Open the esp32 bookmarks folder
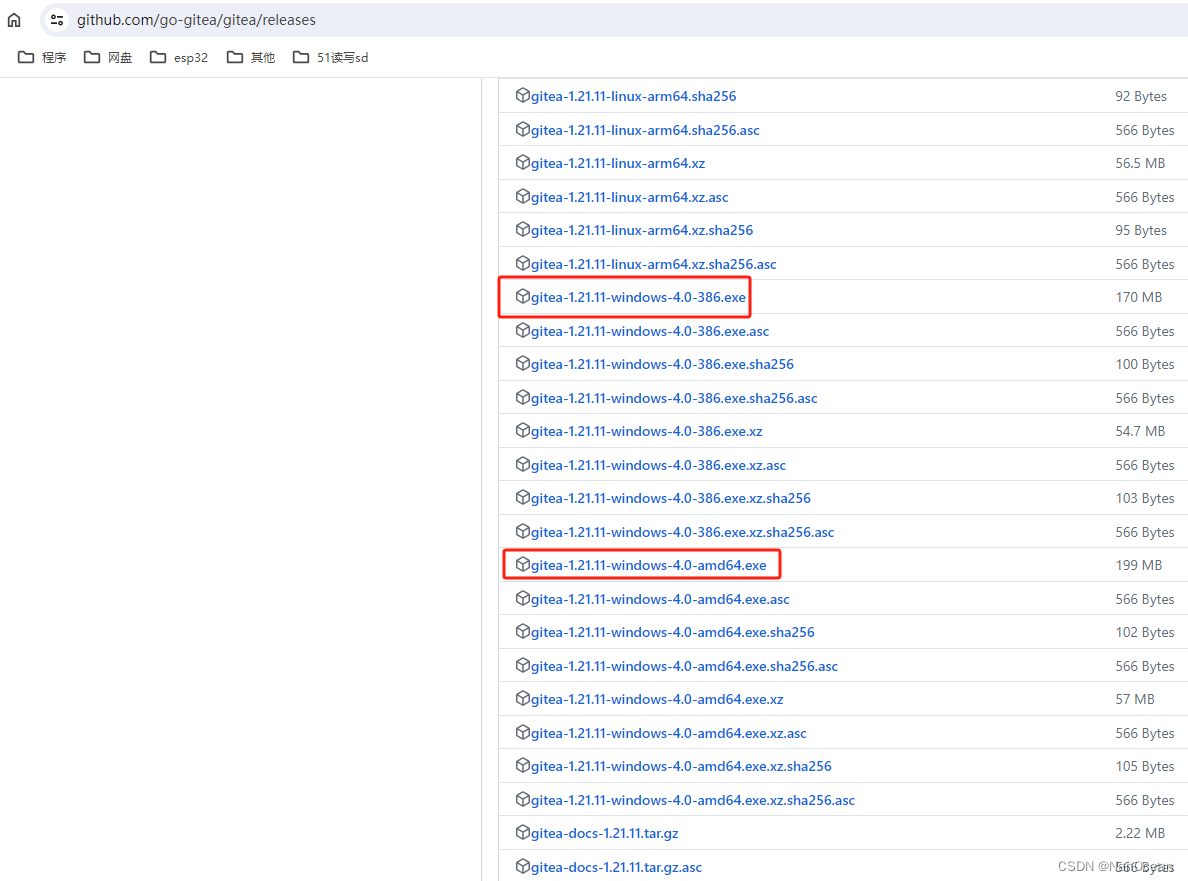This screenshot has height=881, width=1188. pos(179,58)
